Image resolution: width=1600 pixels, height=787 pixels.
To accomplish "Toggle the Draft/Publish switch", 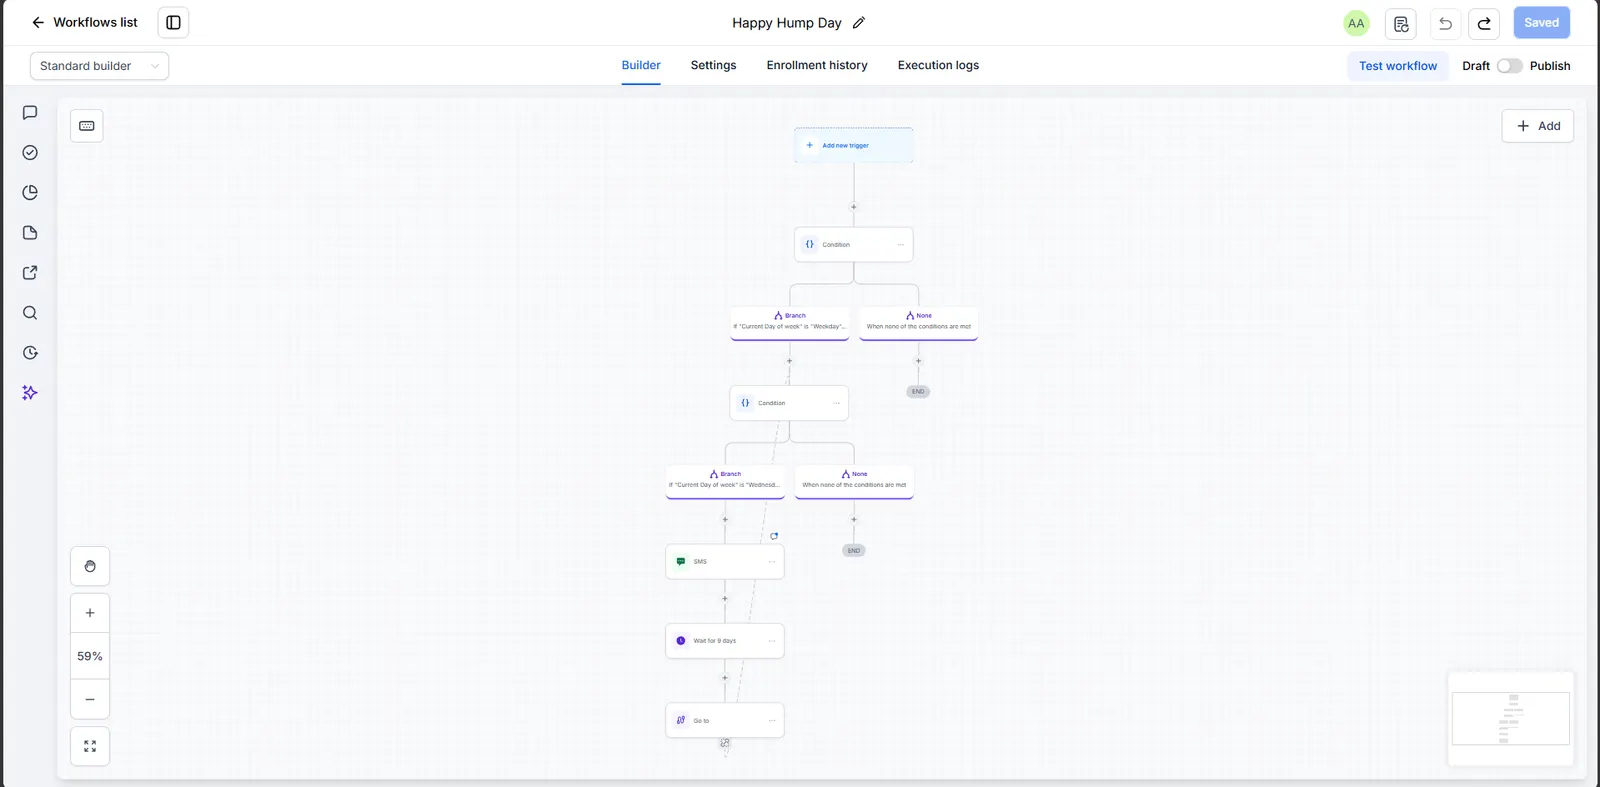I will (x=1509, y=66).
